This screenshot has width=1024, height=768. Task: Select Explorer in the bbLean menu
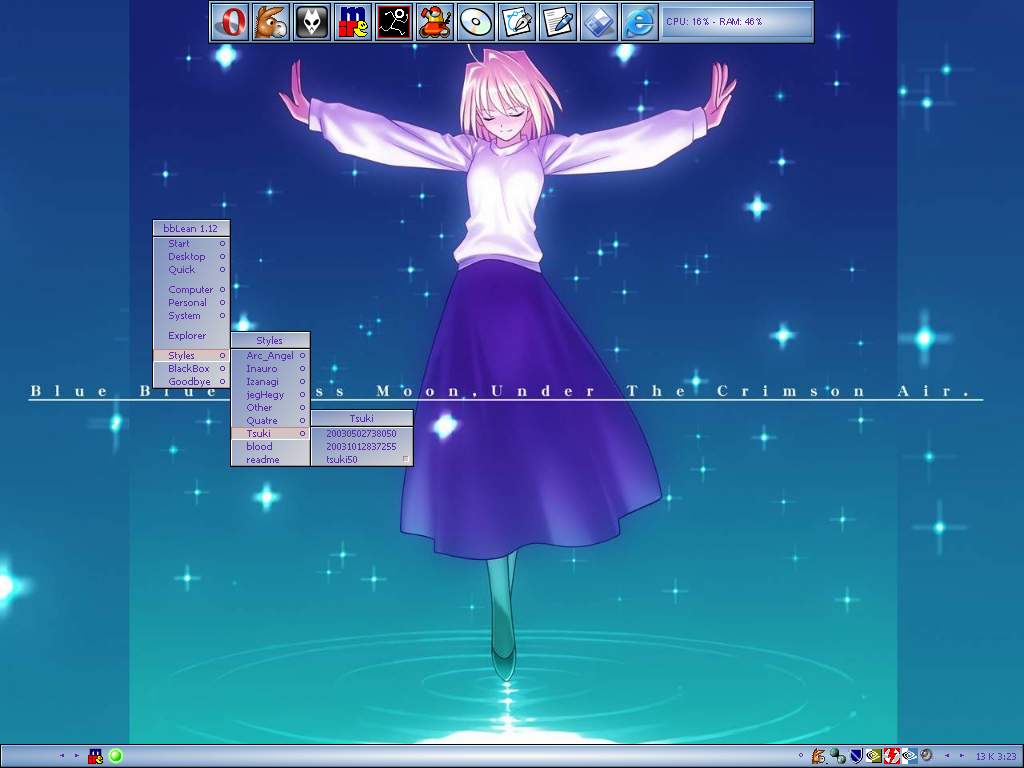191,336
